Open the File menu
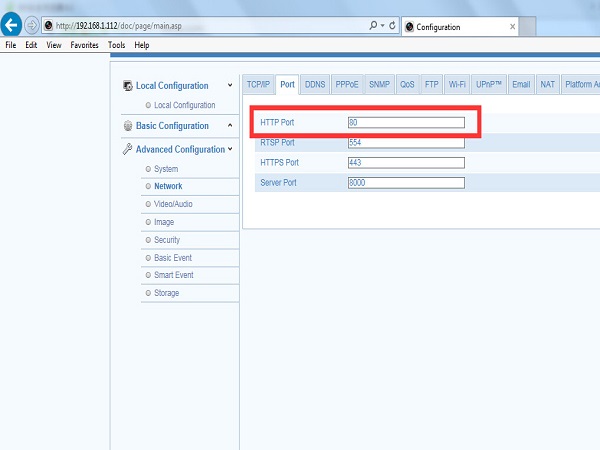The height and width of the screenshot is (450, 600). click(11, 45)
